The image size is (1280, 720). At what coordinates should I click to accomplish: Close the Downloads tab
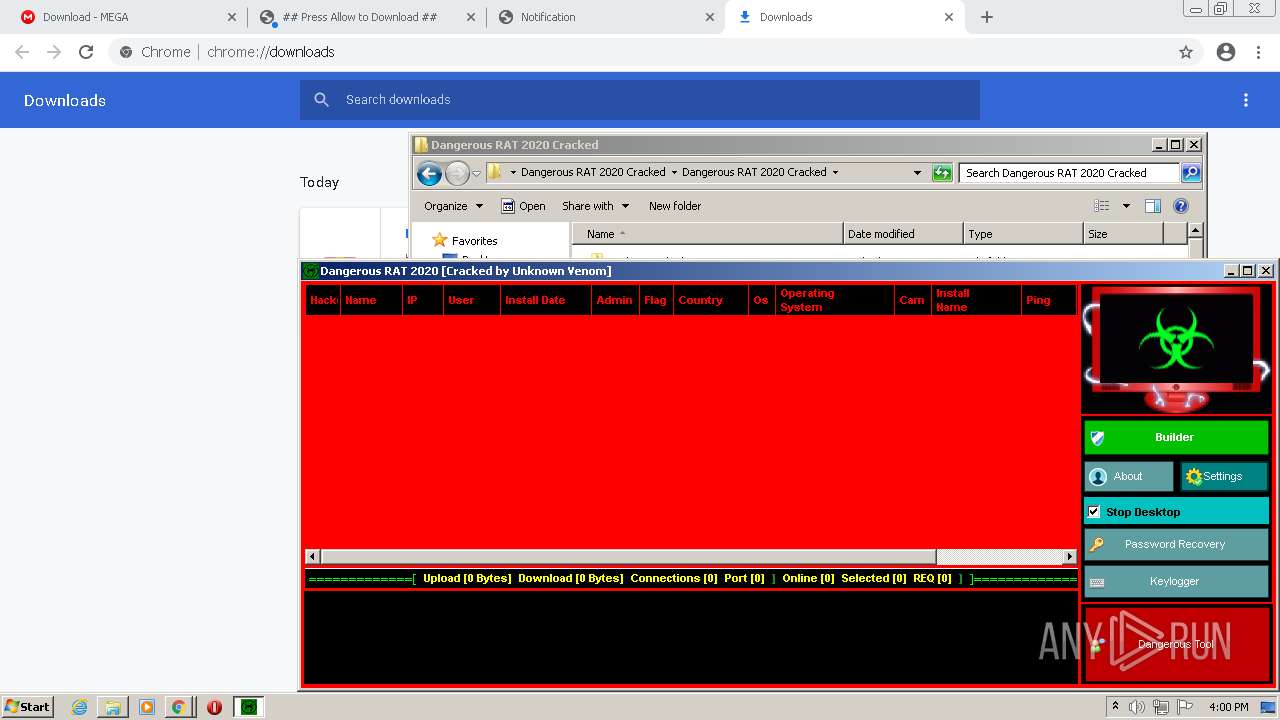click(x=949, y=17)
